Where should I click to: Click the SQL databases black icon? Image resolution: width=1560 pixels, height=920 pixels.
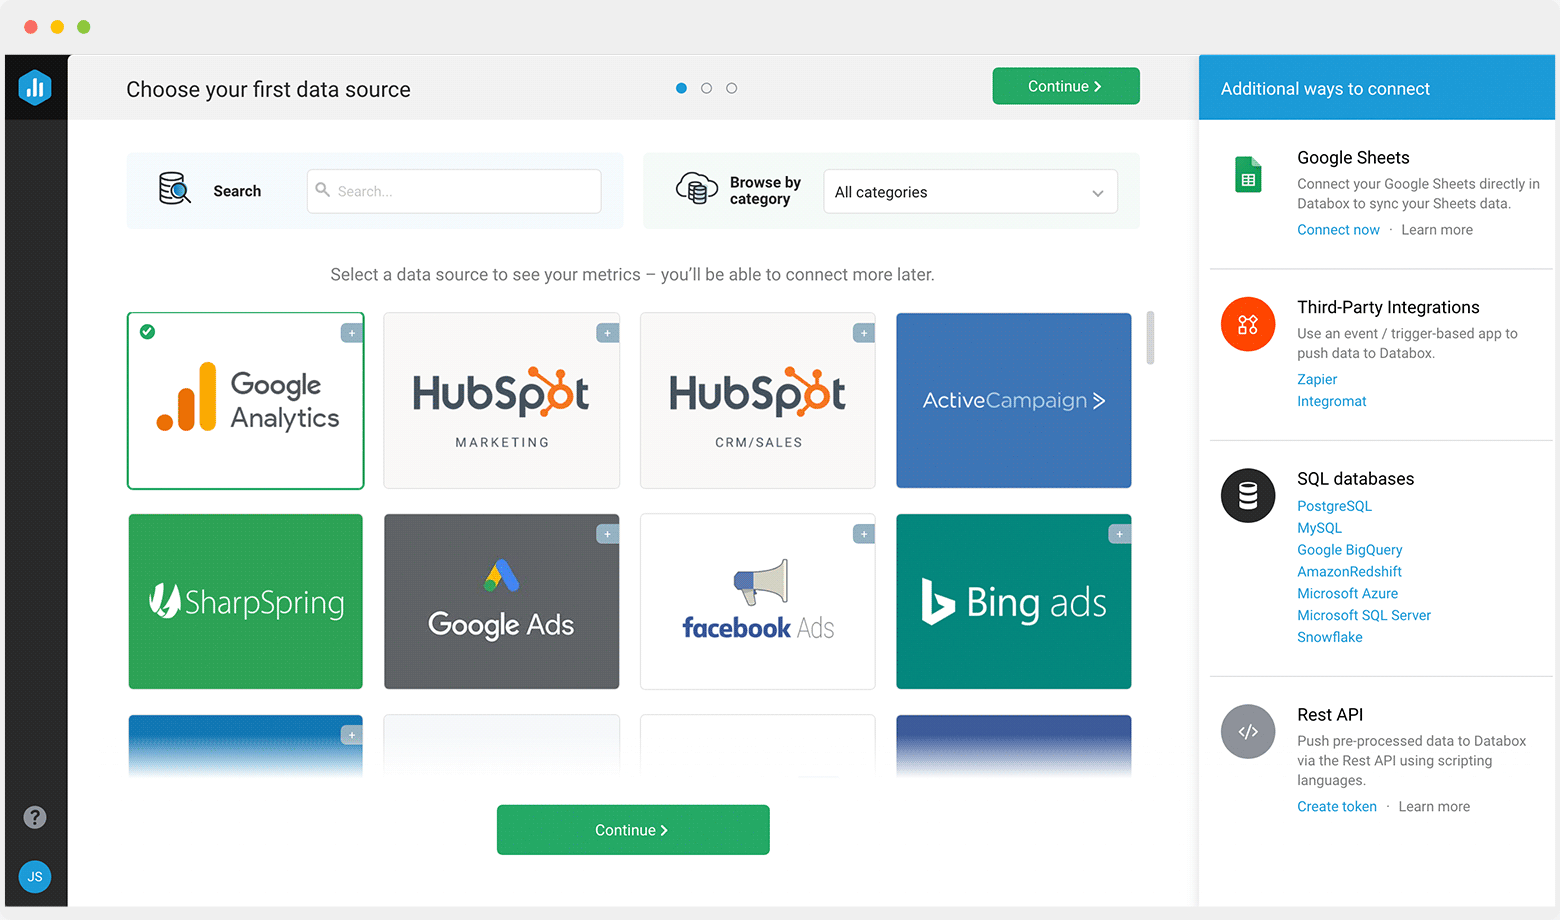[x=1248, y=495]
